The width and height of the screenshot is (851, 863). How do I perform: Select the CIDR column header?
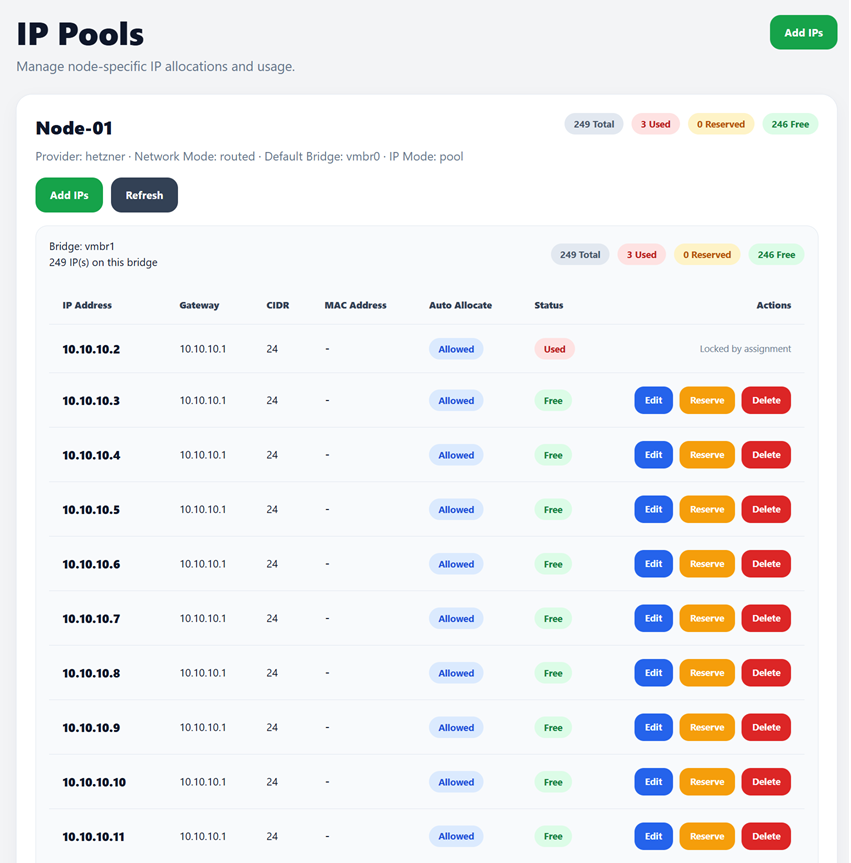[277, 305]
